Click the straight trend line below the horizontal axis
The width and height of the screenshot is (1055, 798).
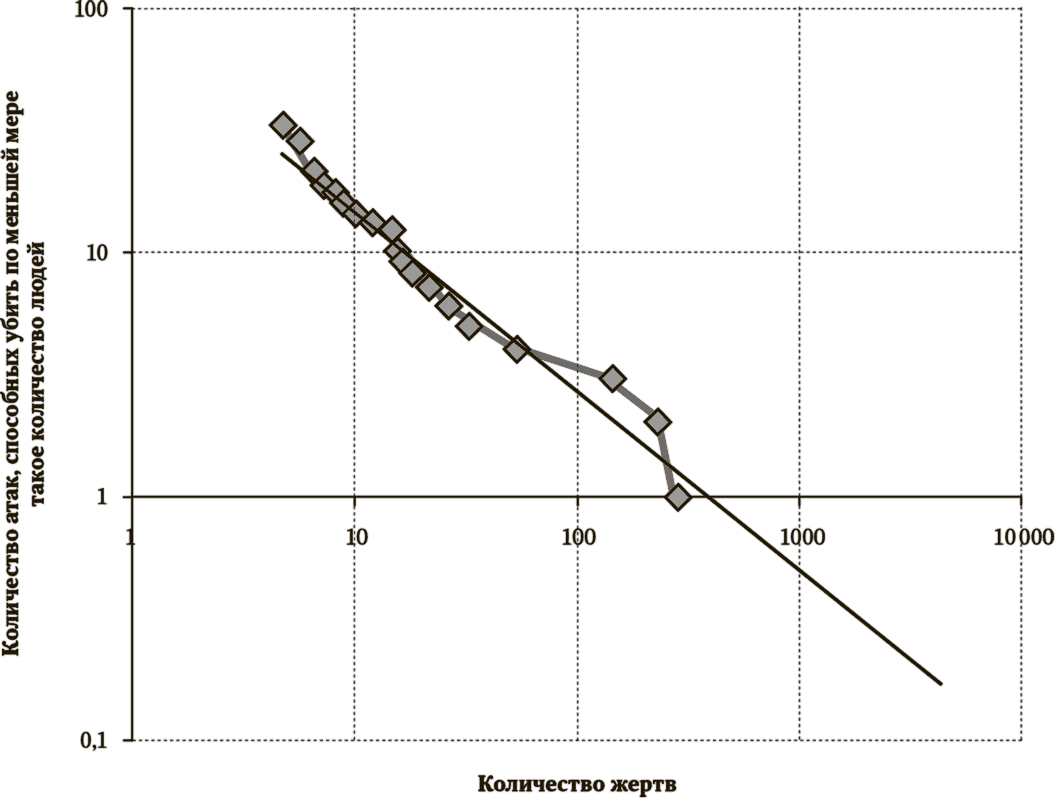824,589
